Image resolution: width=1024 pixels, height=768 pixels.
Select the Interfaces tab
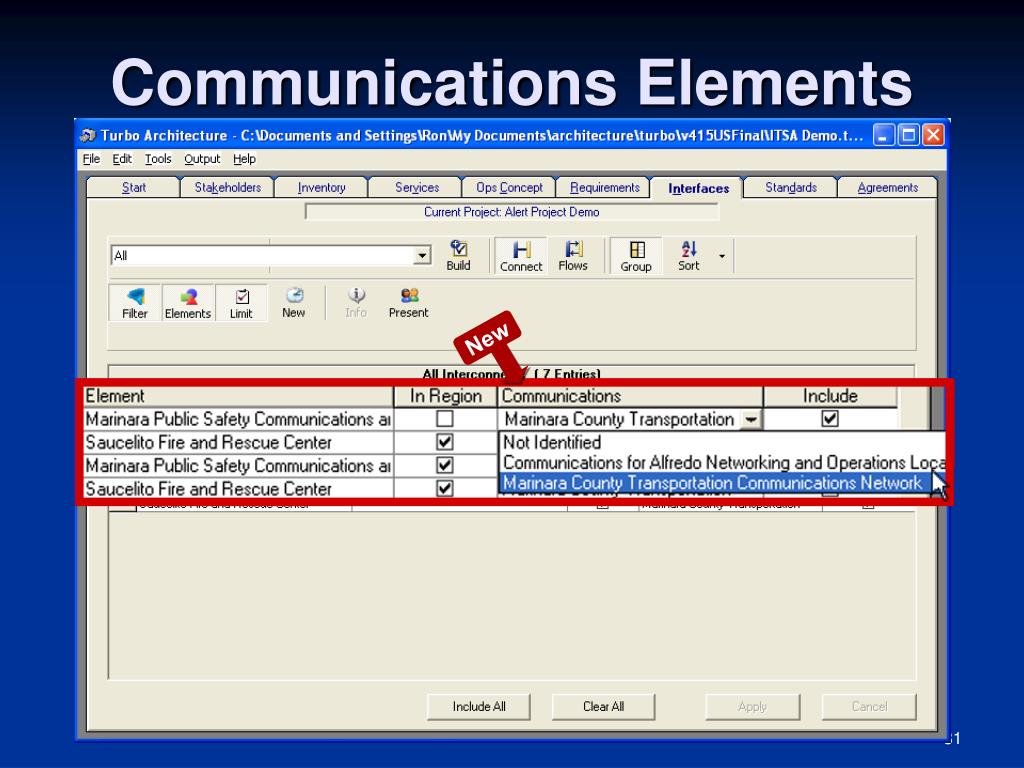698,188
